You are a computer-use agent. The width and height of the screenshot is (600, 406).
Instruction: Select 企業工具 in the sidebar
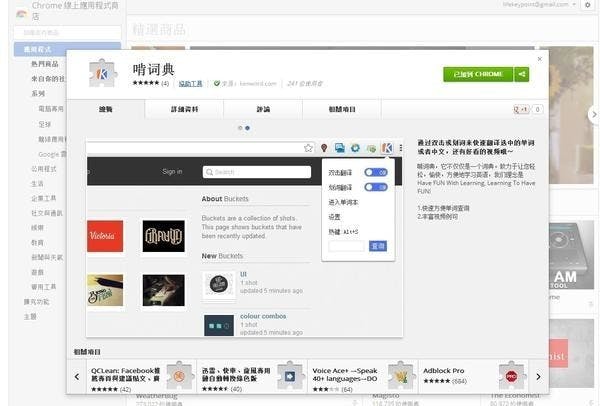pyautogui.click(x=44, y=198)
